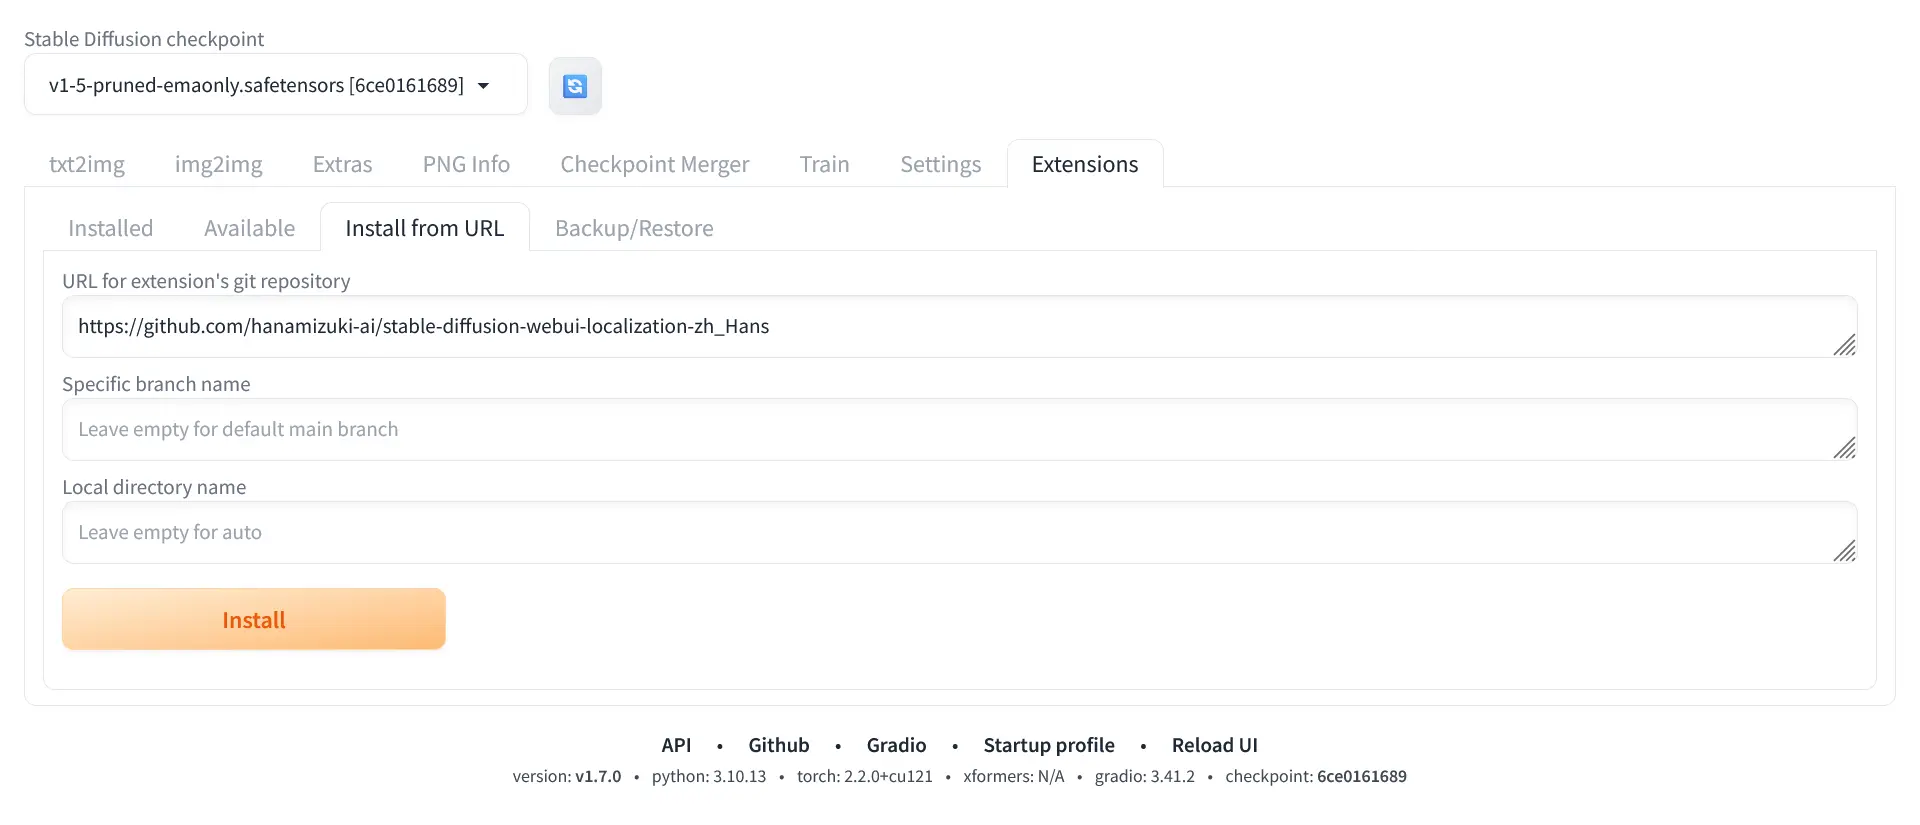The image size is (1920, 825).
Task: Click the 'Specific branch name' label
Action: click(x=156, y=384)
